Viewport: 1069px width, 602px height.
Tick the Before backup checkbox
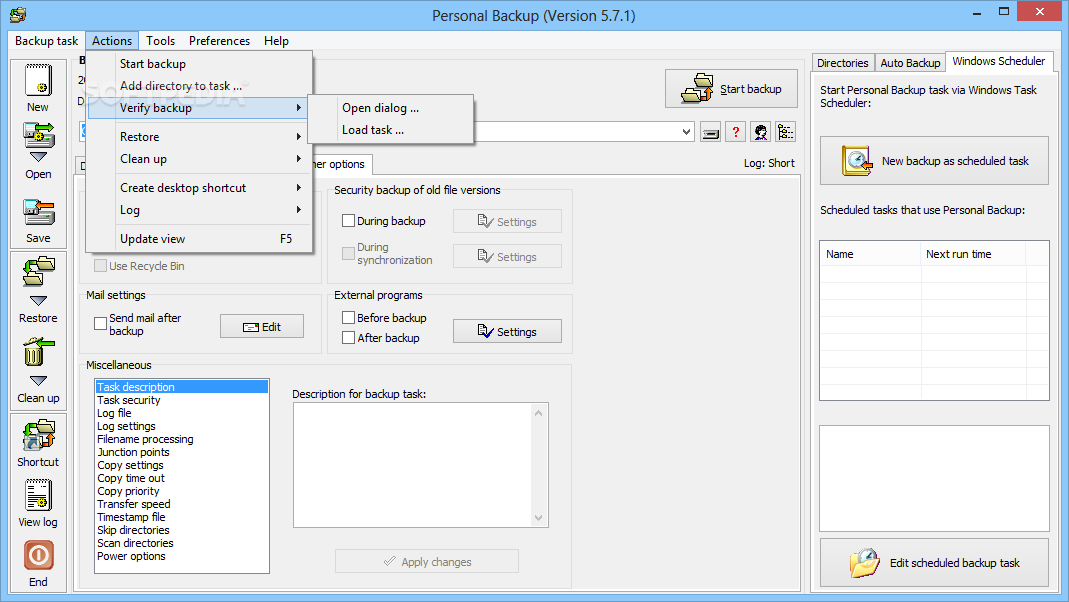(348, 318)
